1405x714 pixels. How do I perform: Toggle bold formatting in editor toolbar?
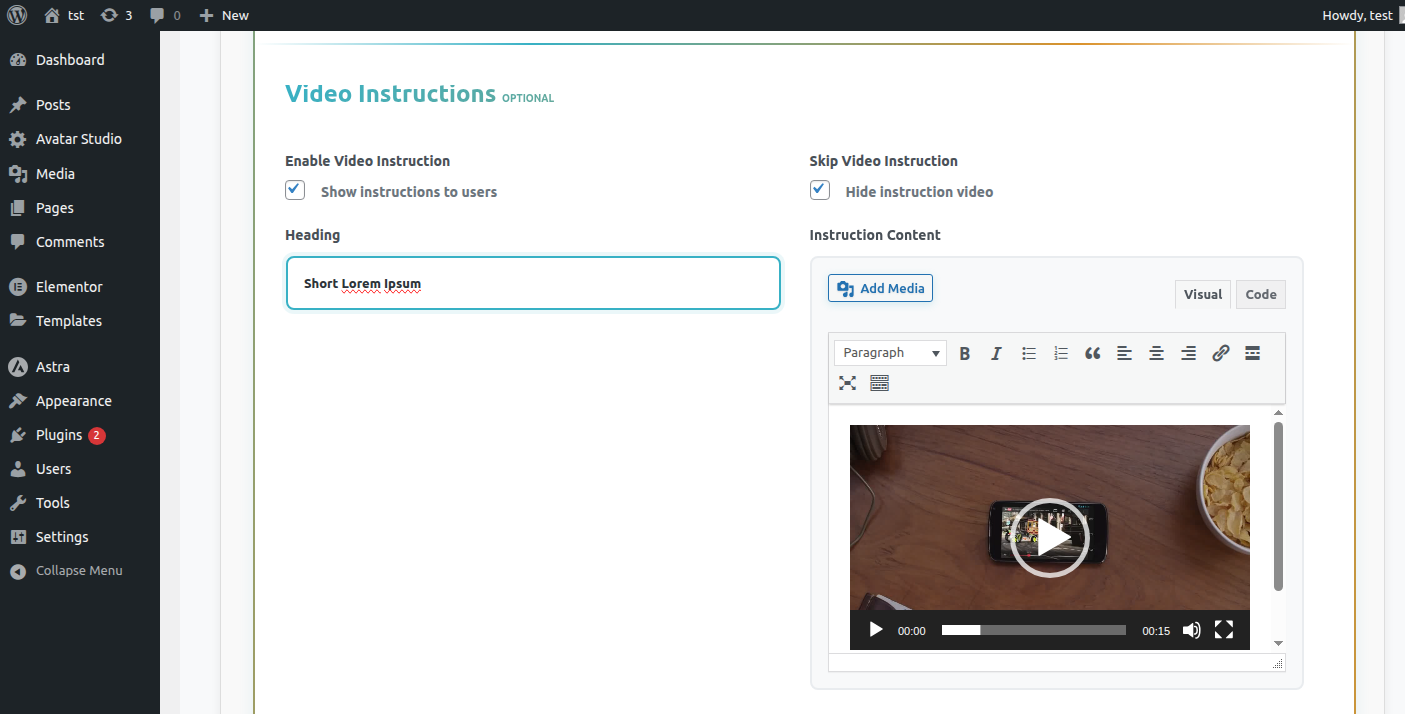[965, 353]
